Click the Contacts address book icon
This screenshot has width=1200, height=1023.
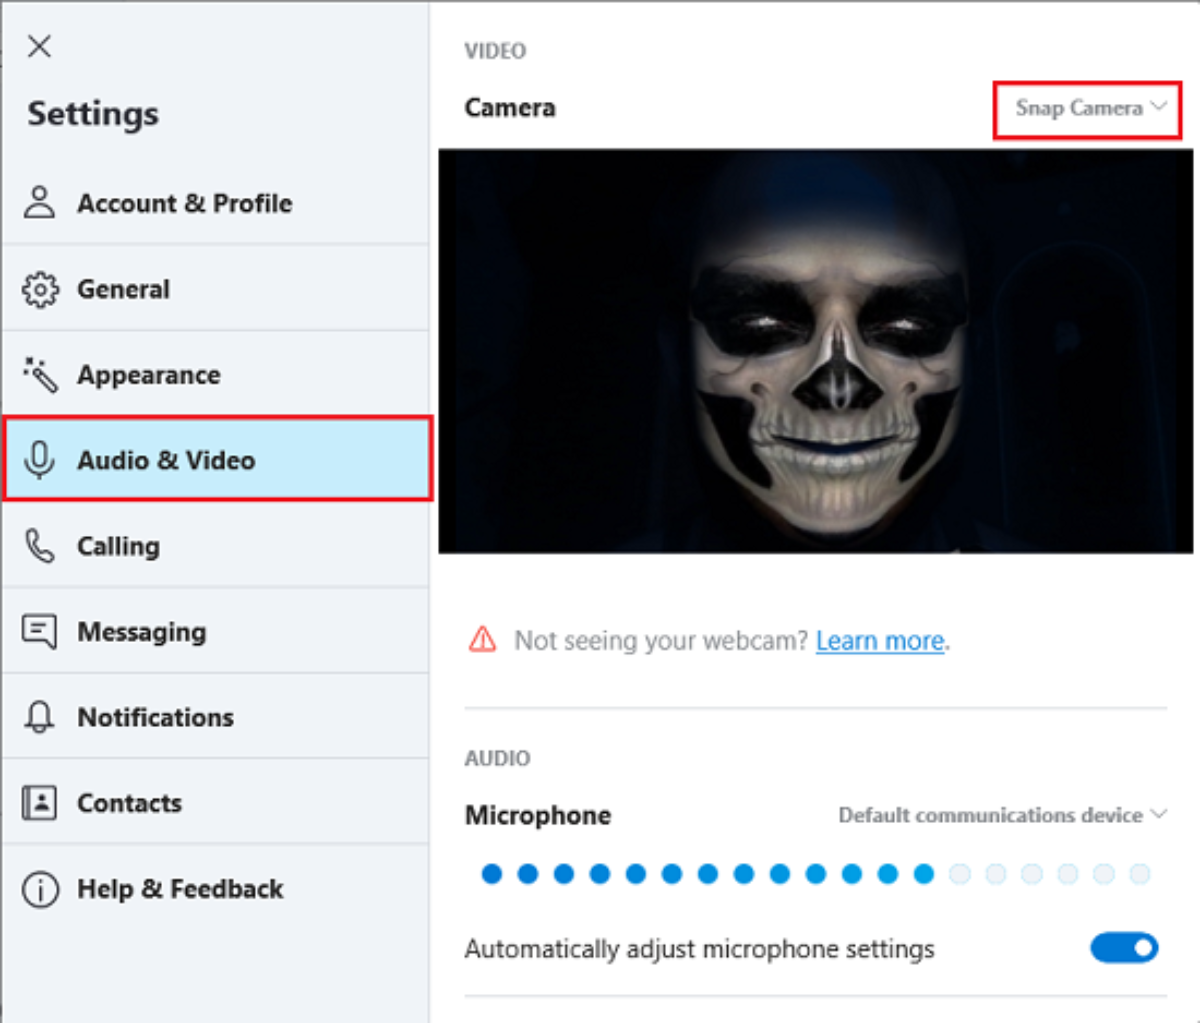click(x=40, y=803)
